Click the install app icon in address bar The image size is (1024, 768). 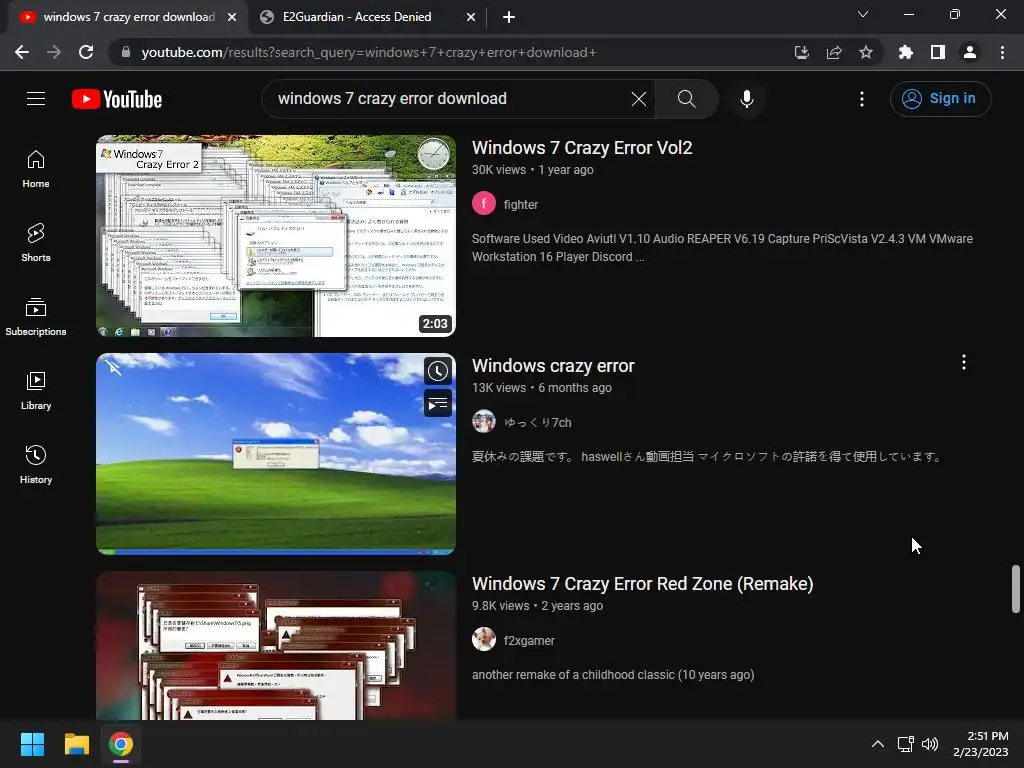pos(802,52)
